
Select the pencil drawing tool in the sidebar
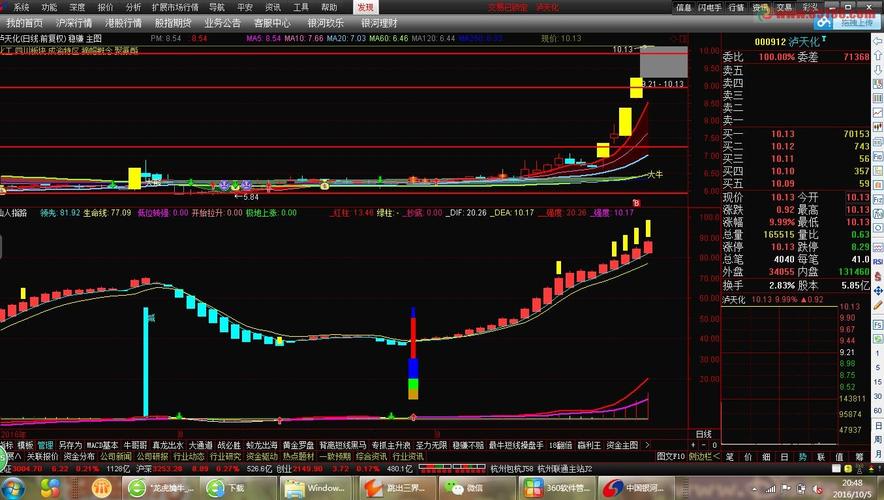[x=878, y=306]
